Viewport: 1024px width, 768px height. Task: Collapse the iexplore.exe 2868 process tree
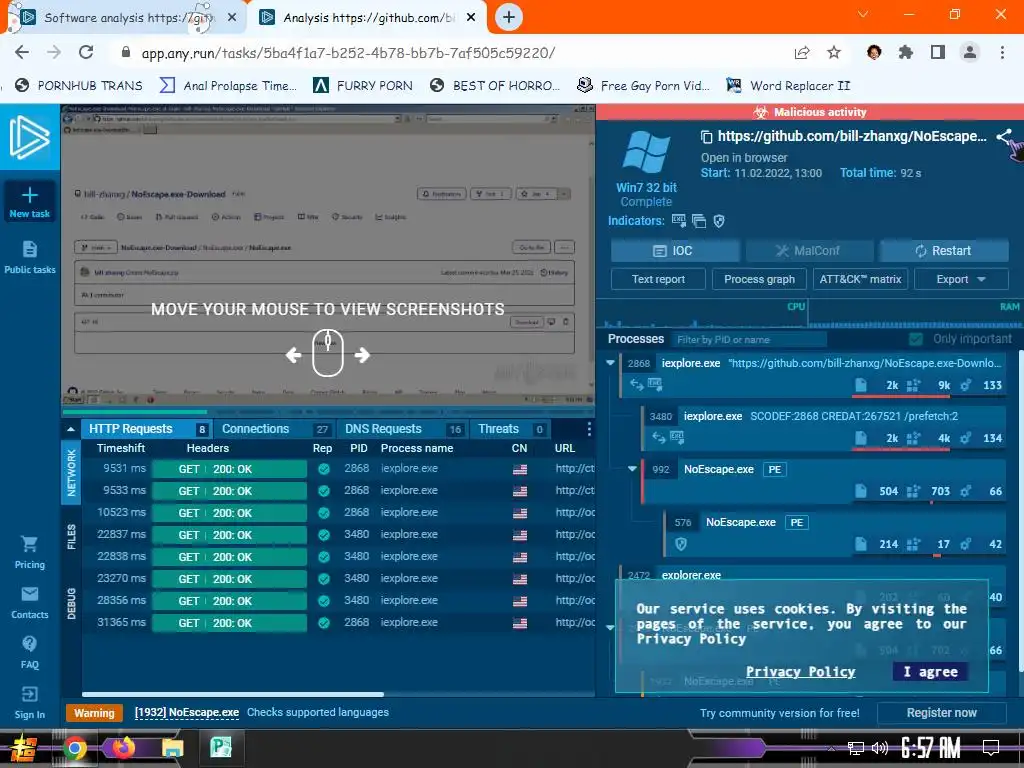[611, 363]
